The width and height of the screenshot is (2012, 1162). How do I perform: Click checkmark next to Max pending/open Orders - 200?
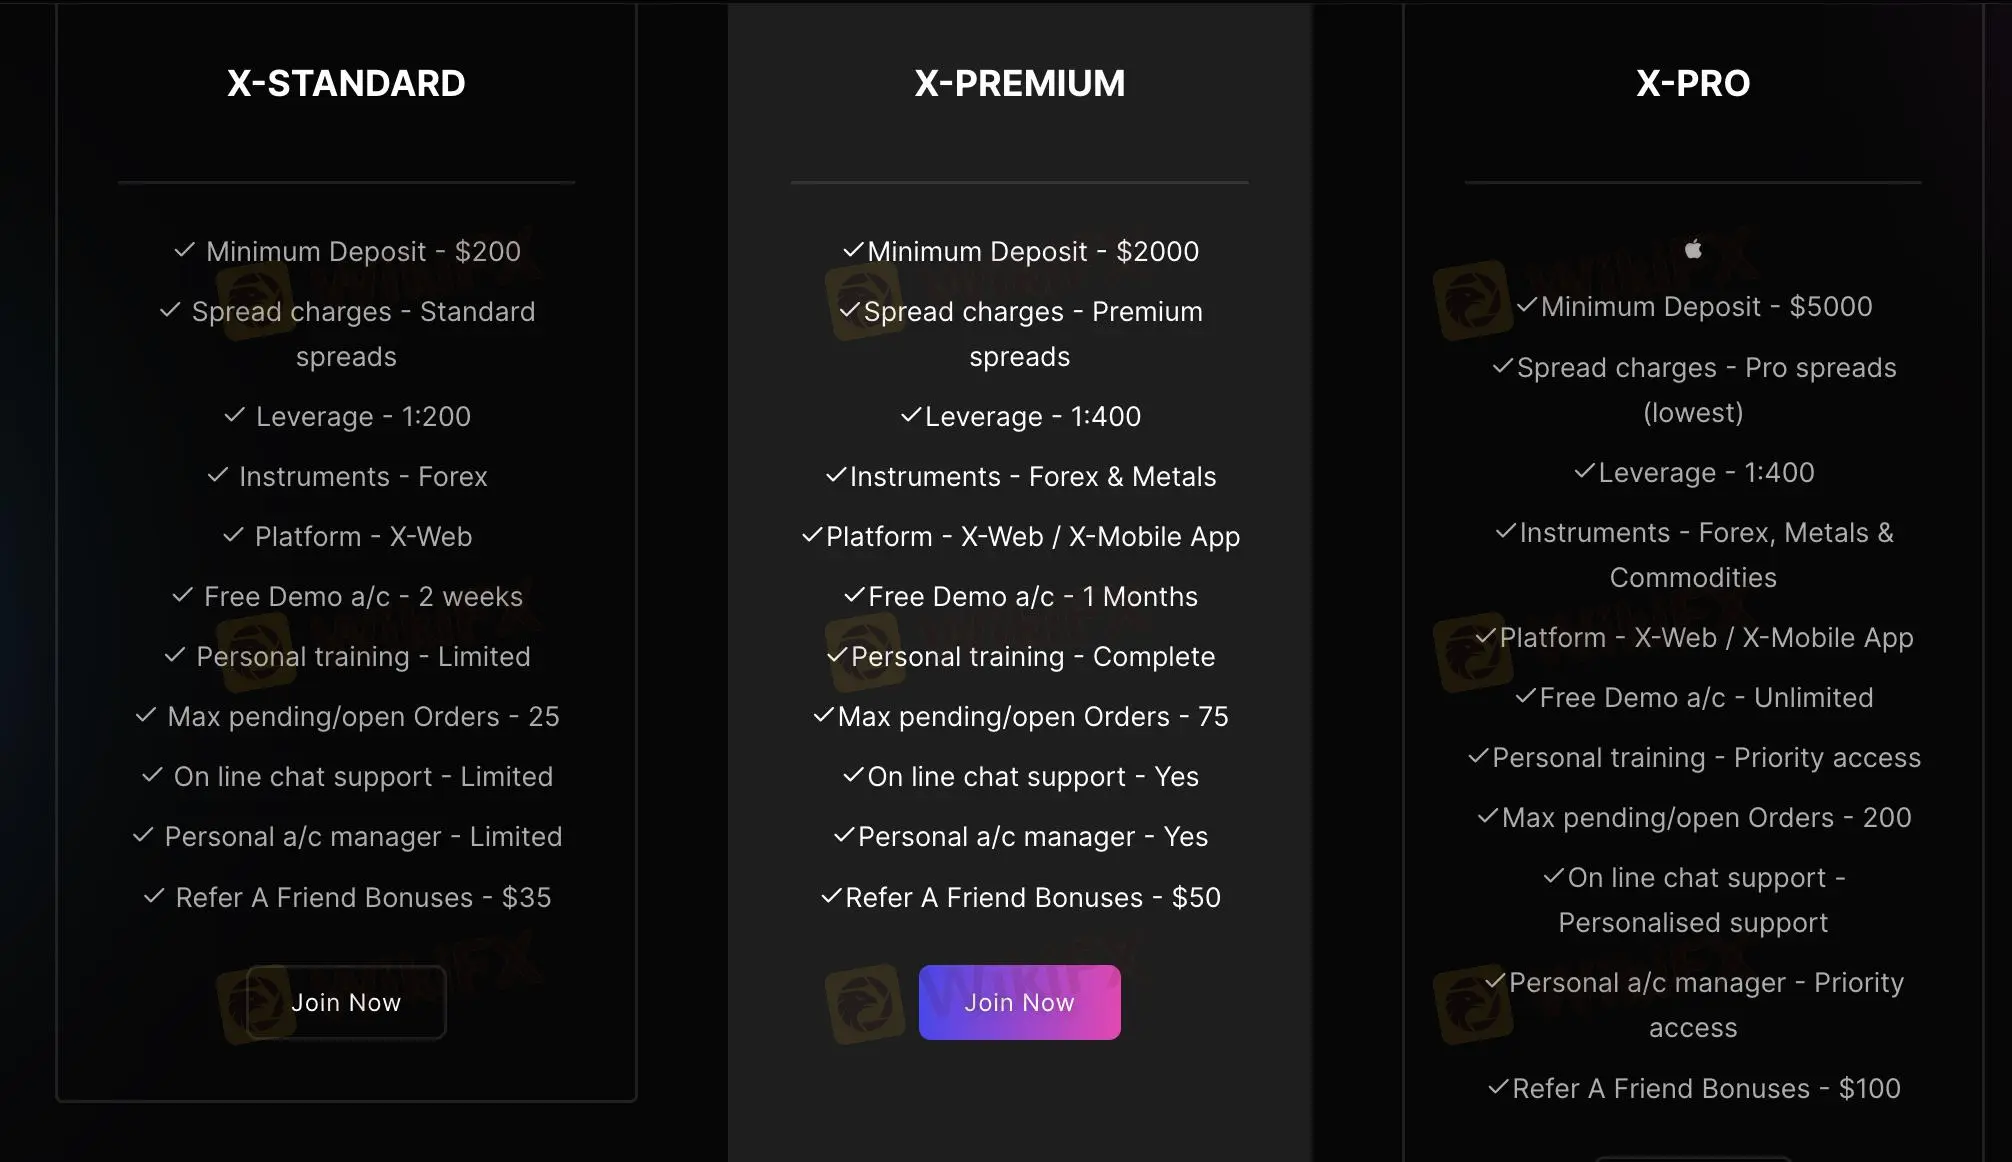pos(1488,816)
